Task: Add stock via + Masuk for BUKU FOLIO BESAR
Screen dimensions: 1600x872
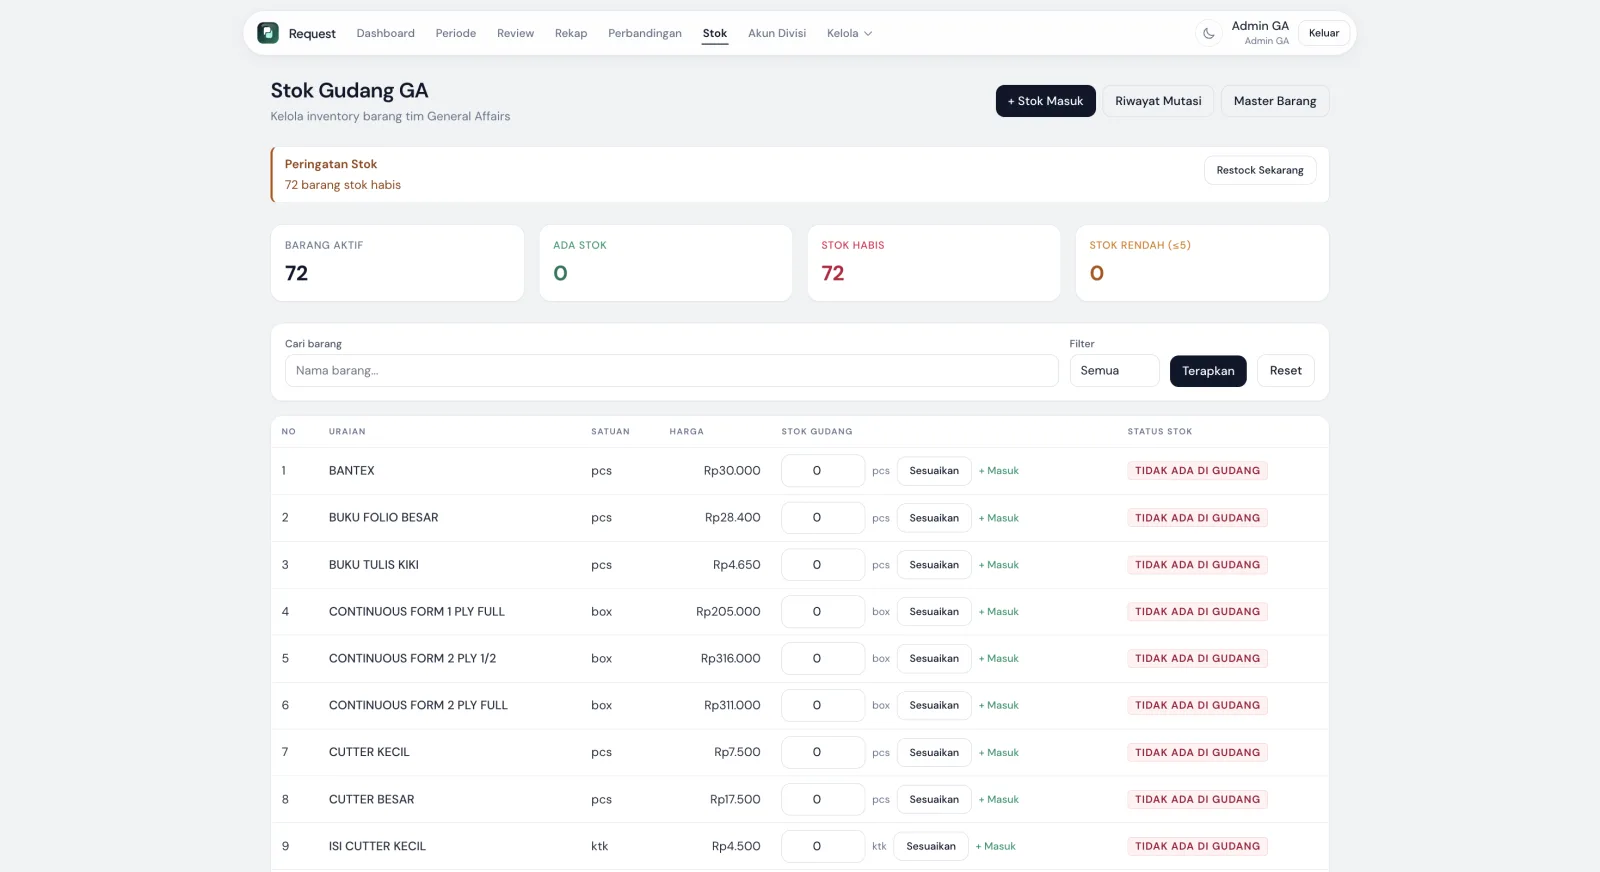Action: click(999, 518)
